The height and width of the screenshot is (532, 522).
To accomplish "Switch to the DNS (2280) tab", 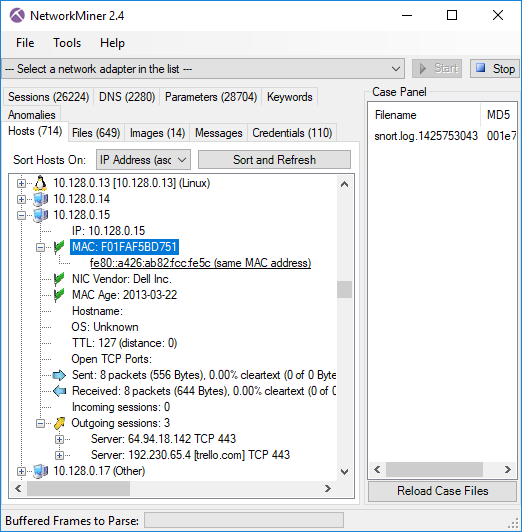I will click(127, 97).
